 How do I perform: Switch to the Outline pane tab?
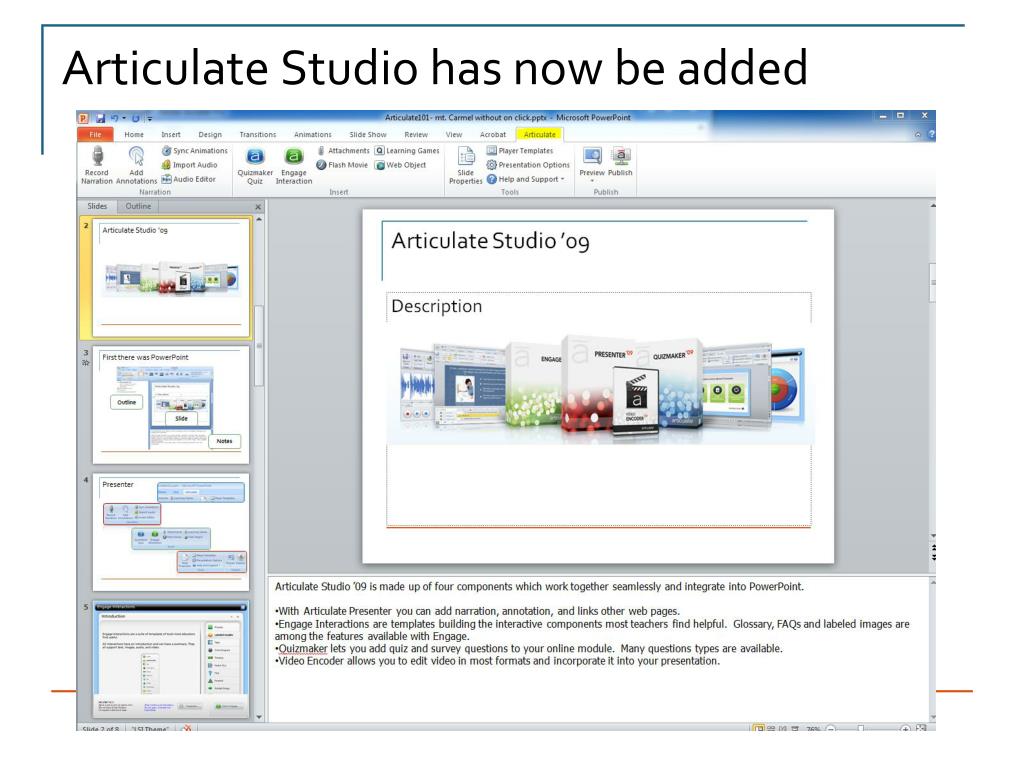[138, 206]
